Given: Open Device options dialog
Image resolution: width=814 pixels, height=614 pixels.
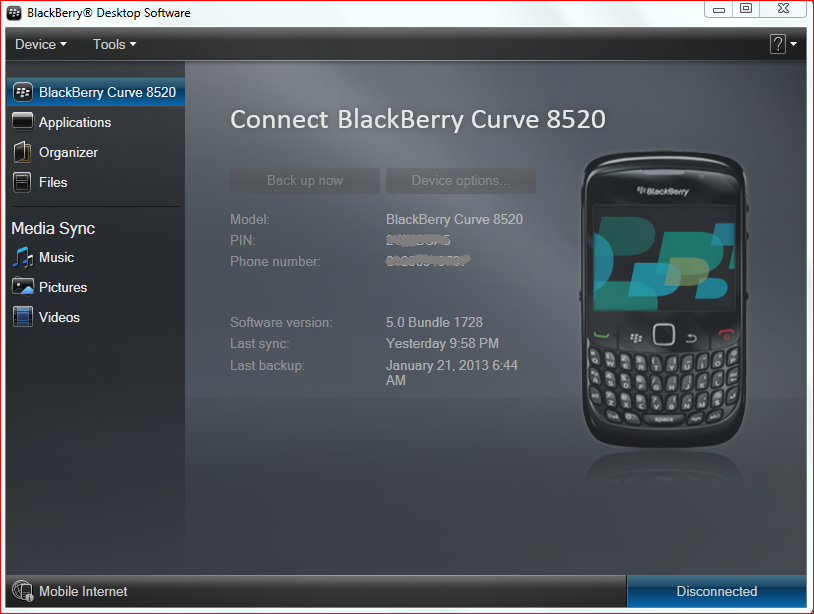Looking at the screenshot, I should [x=460, y=180].
